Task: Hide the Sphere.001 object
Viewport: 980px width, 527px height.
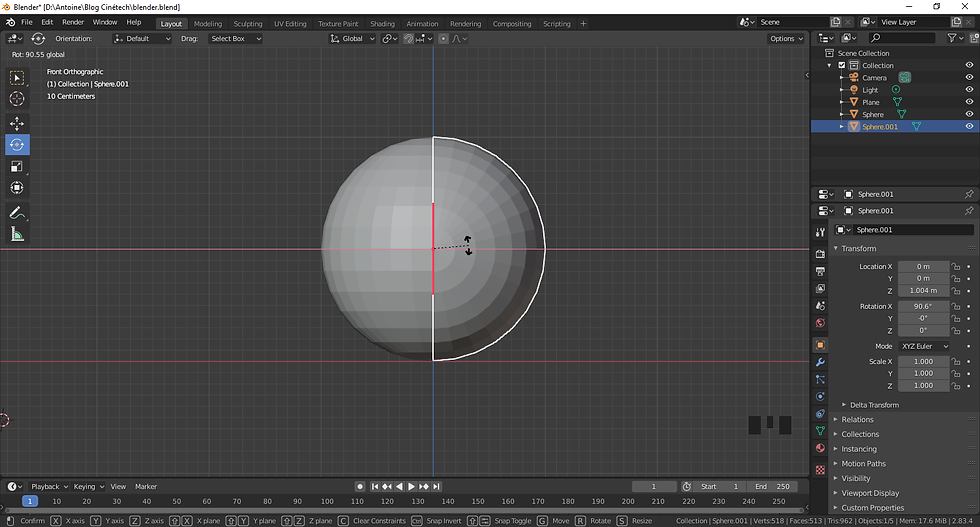Action: (969, 126)
